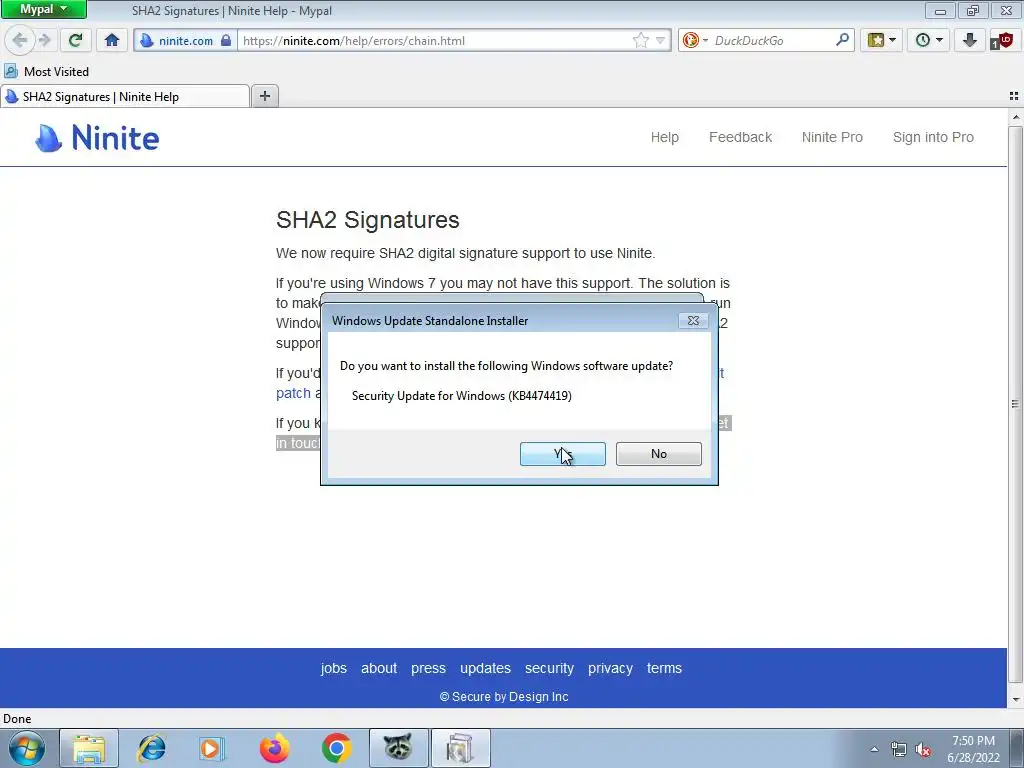Go forward one page
The image size is (1024, 768).
pos(44,40)
